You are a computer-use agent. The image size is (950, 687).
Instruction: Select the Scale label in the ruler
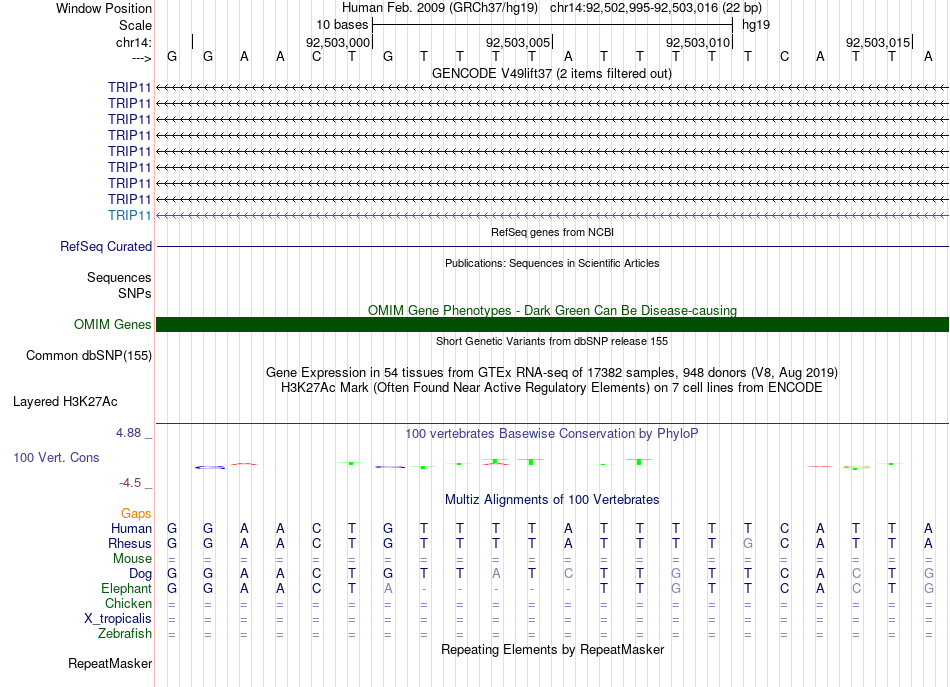coord(135,25)
